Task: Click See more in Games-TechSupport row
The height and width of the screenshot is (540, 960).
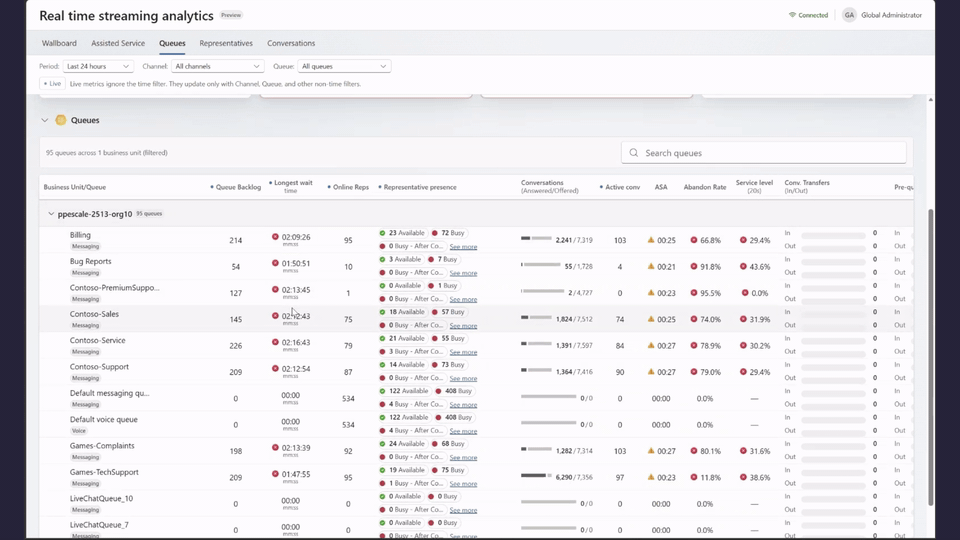Action: (463, 484)
